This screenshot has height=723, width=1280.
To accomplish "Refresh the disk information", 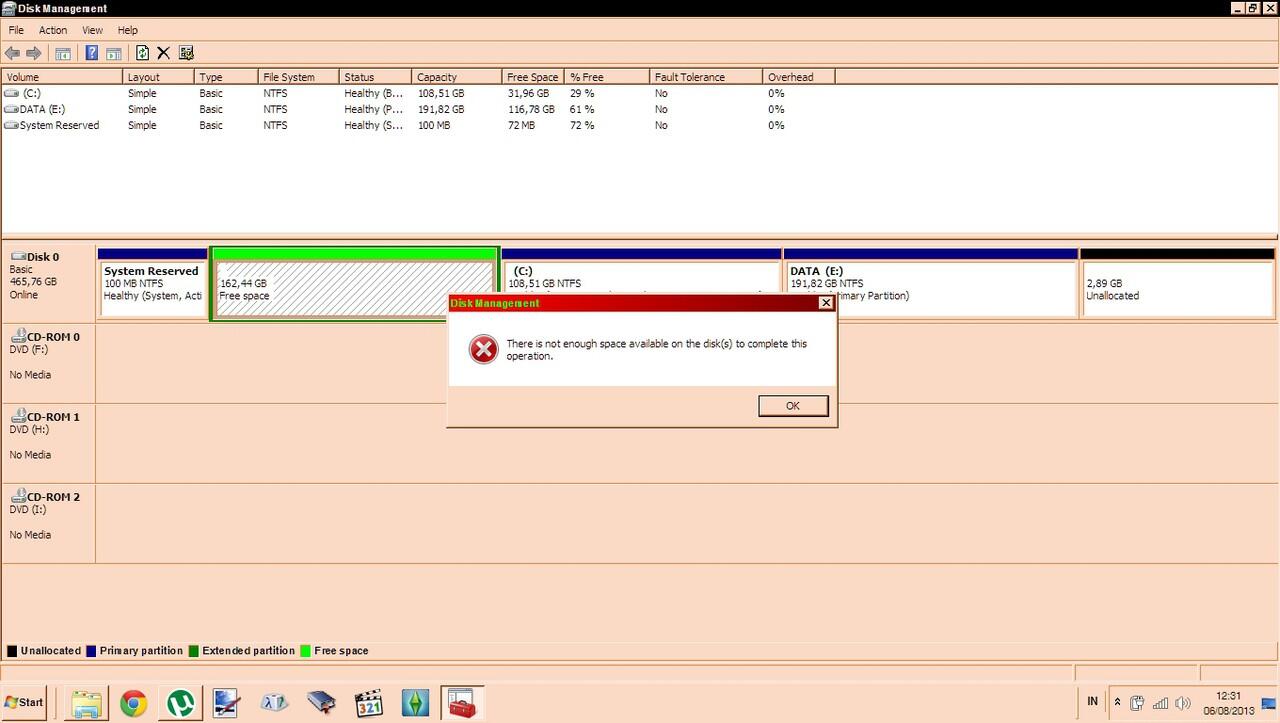I will (x=141, y=52).
